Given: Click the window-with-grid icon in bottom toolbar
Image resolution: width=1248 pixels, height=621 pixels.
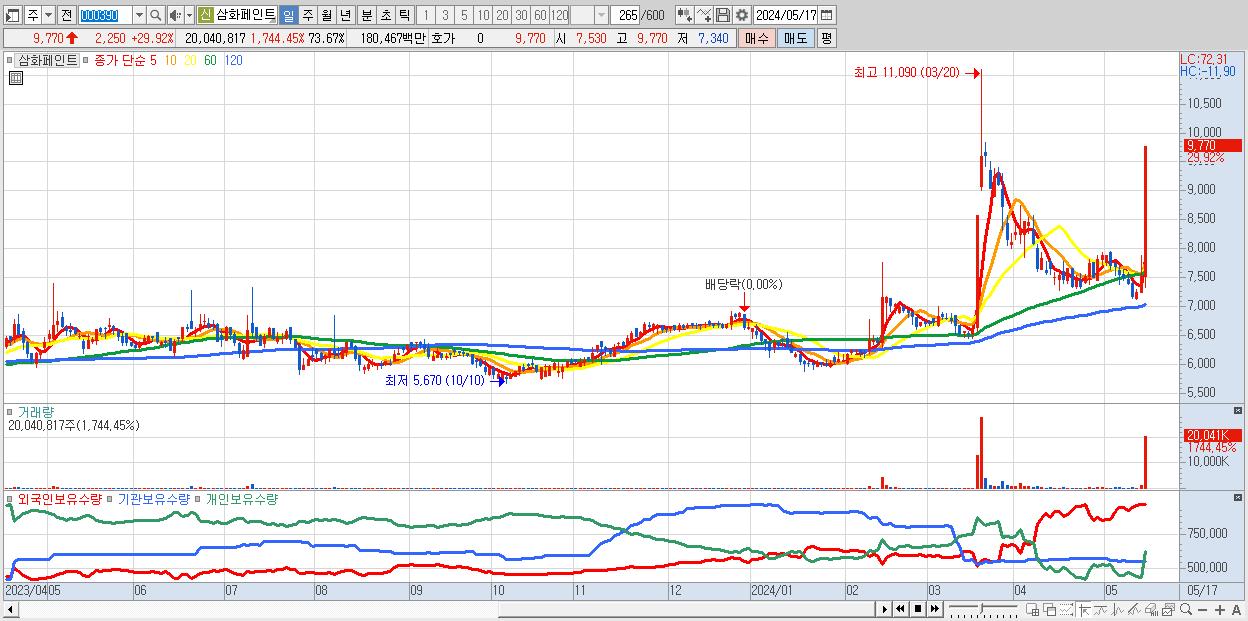Looking at the screenshot, I should (x=1032, y=610).
